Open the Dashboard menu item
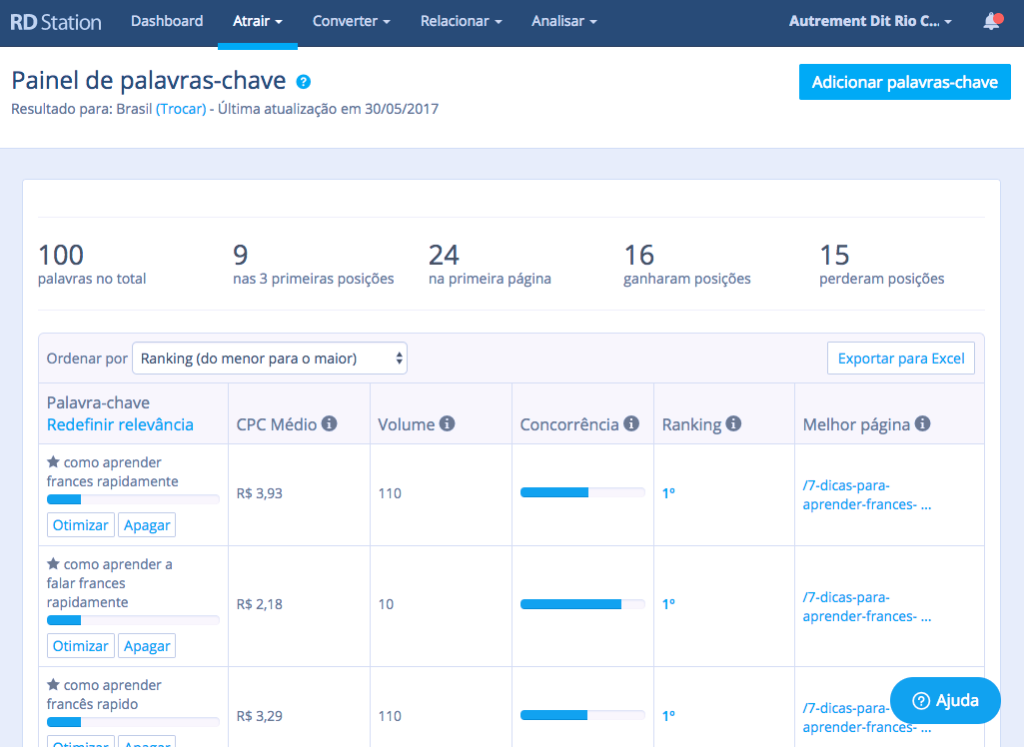Screen dimensions: 1024x747 (167, 21)
